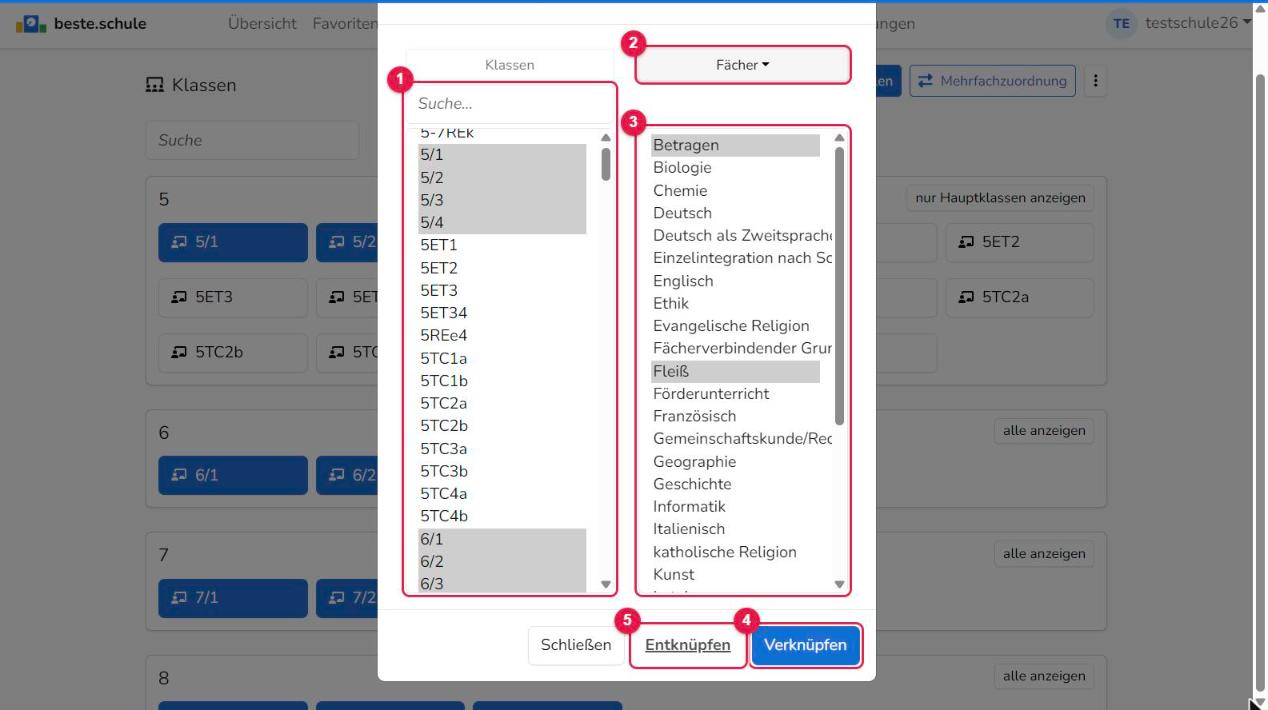Select Englisch in the subject list
Image resolution: width=1268 pixels, height=710 pixels.
[735, 281]
